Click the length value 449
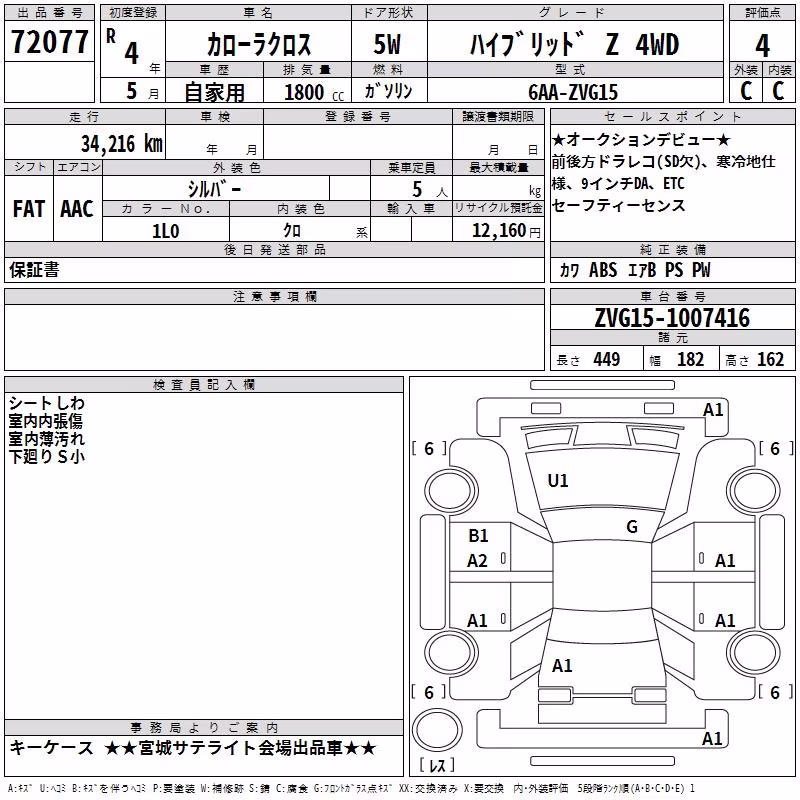This screenshot has height=800, width=800. [607, 360]
